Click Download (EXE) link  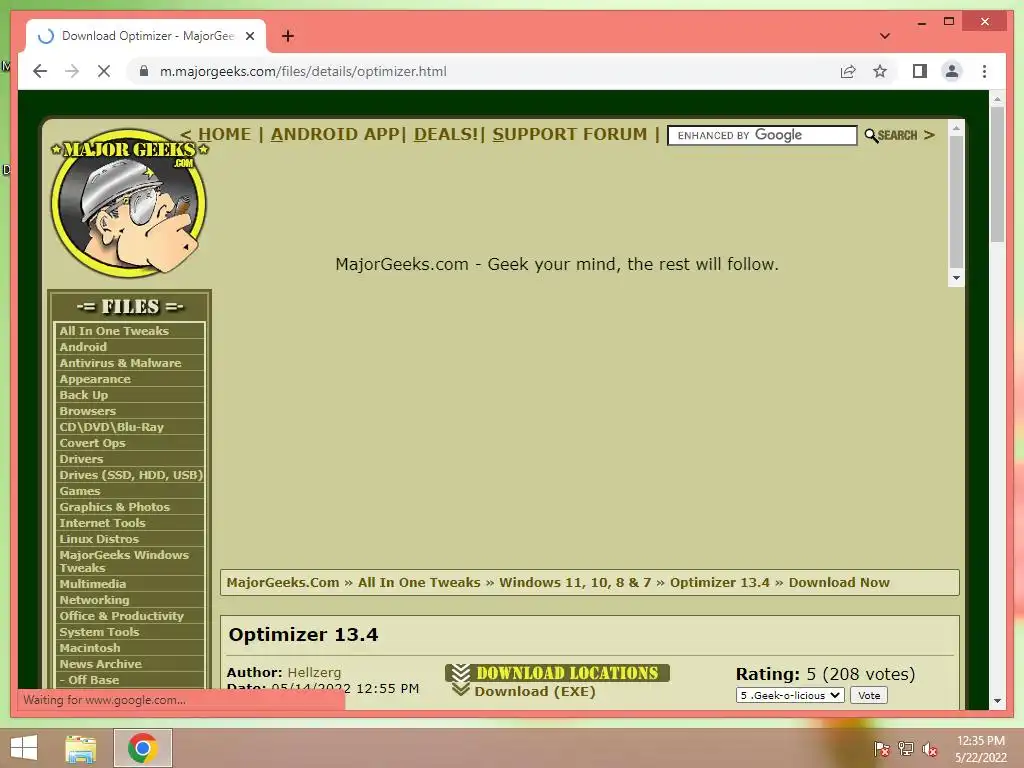tap(534, 692)
